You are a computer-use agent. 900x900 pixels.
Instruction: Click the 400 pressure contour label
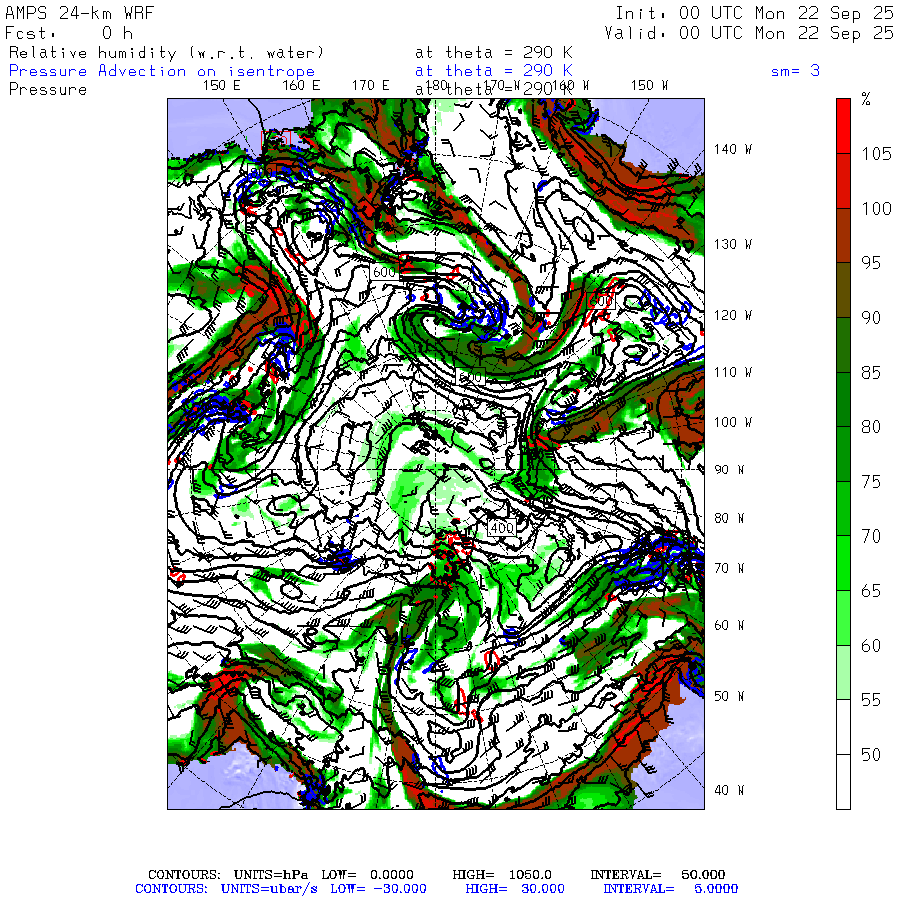pyautogui.click(x=501, y=527)
